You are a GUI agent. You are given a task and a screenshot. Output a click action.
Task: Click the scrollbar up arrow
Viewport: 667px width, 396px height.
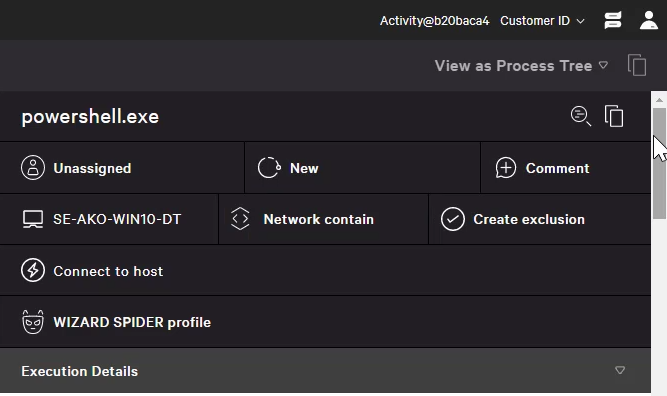659,100
